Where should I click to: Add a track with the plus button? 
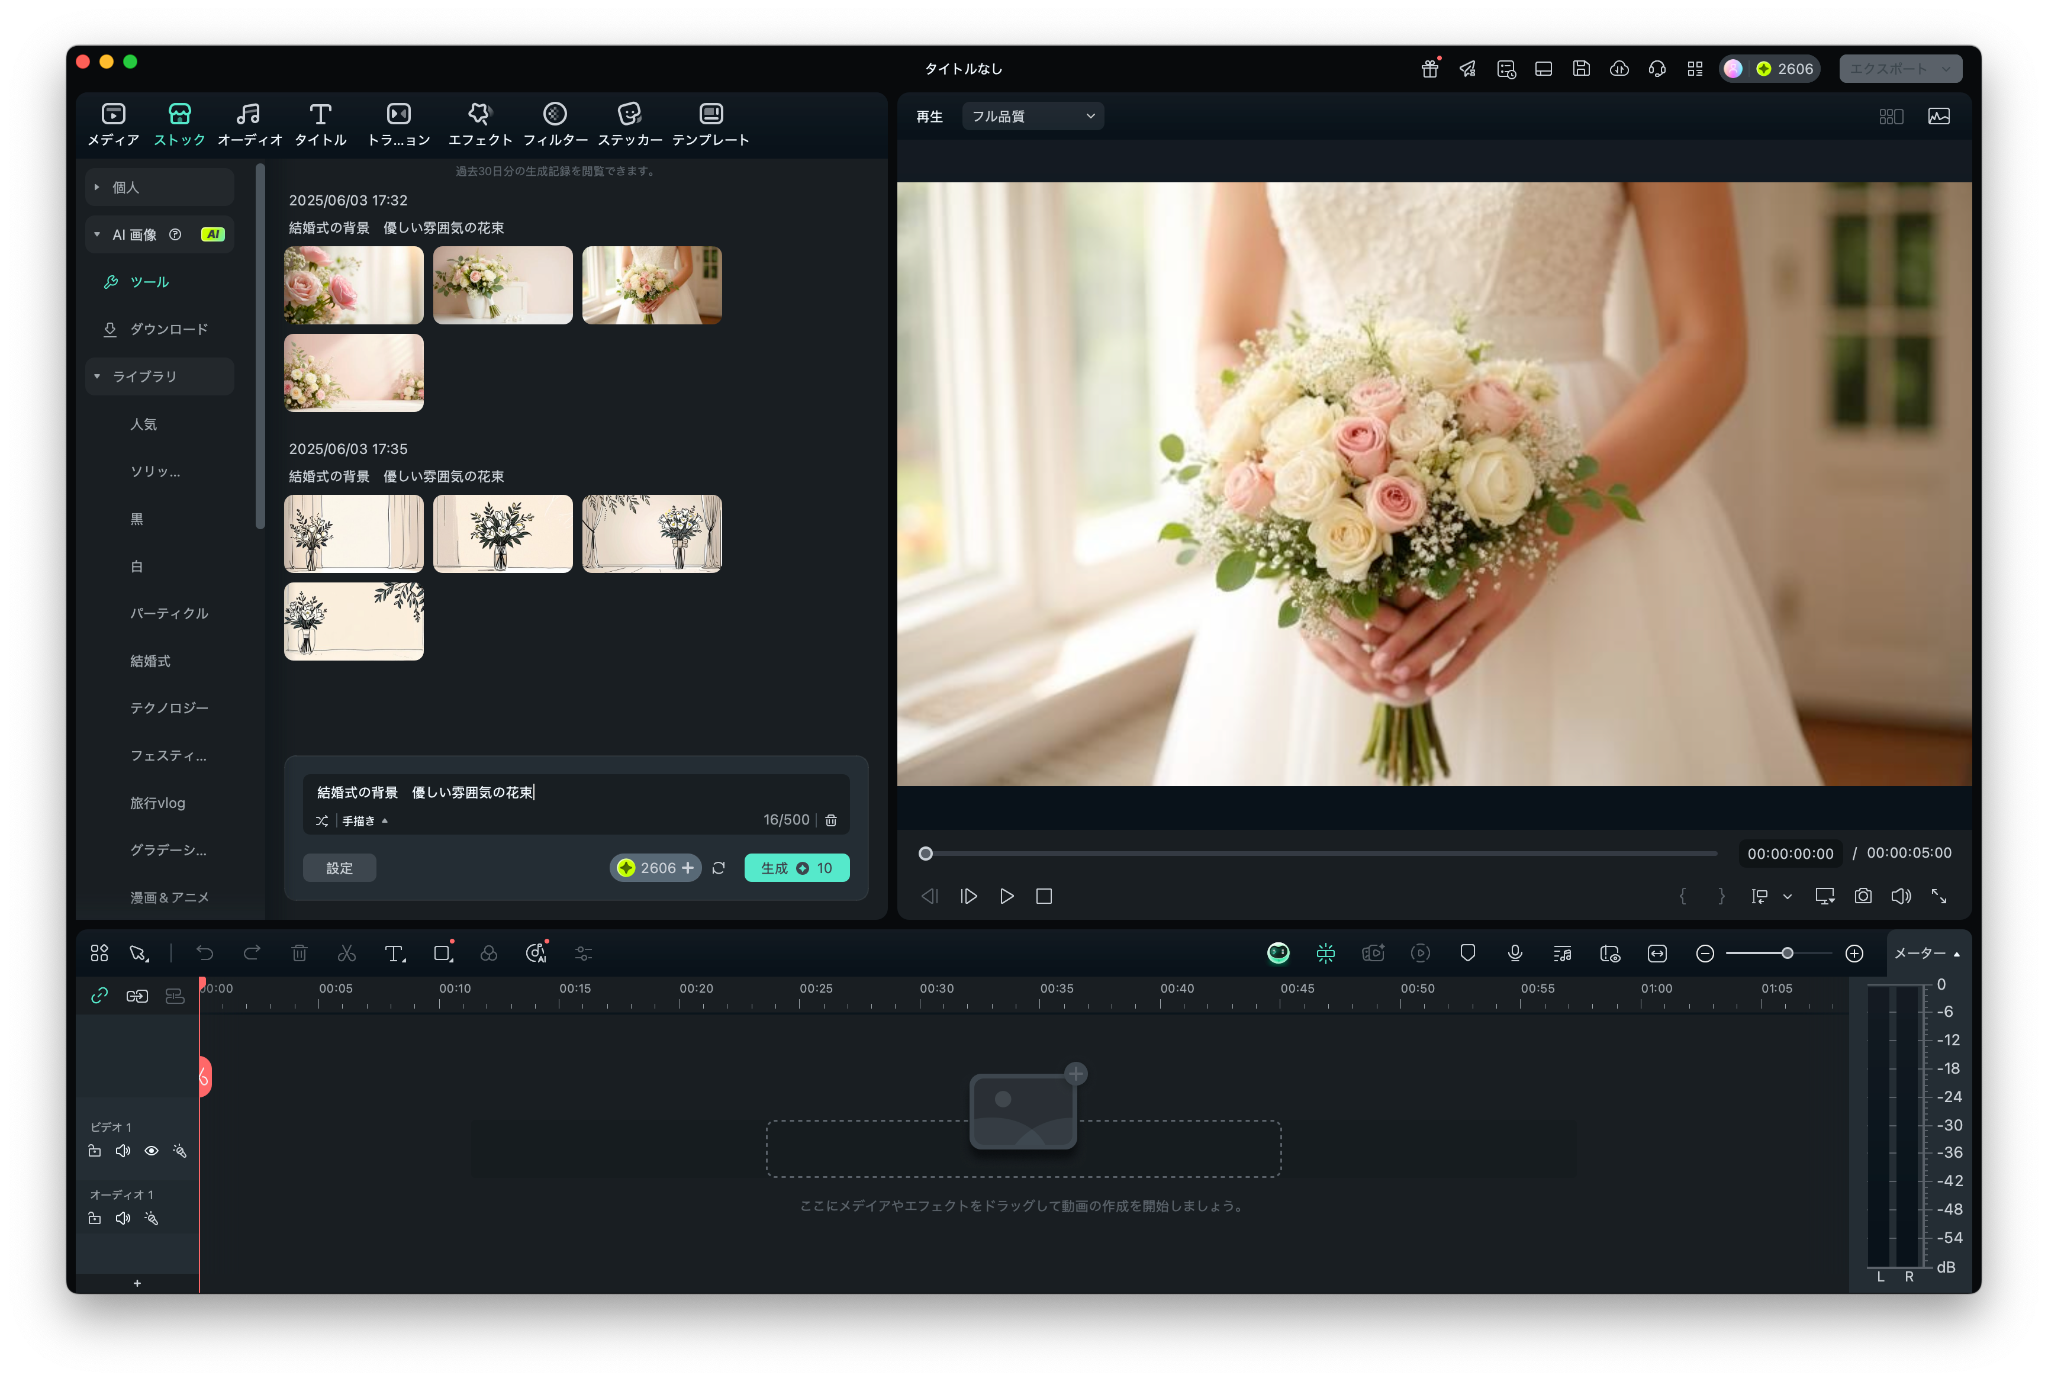pyautogui.click(x=137, y=1283)
